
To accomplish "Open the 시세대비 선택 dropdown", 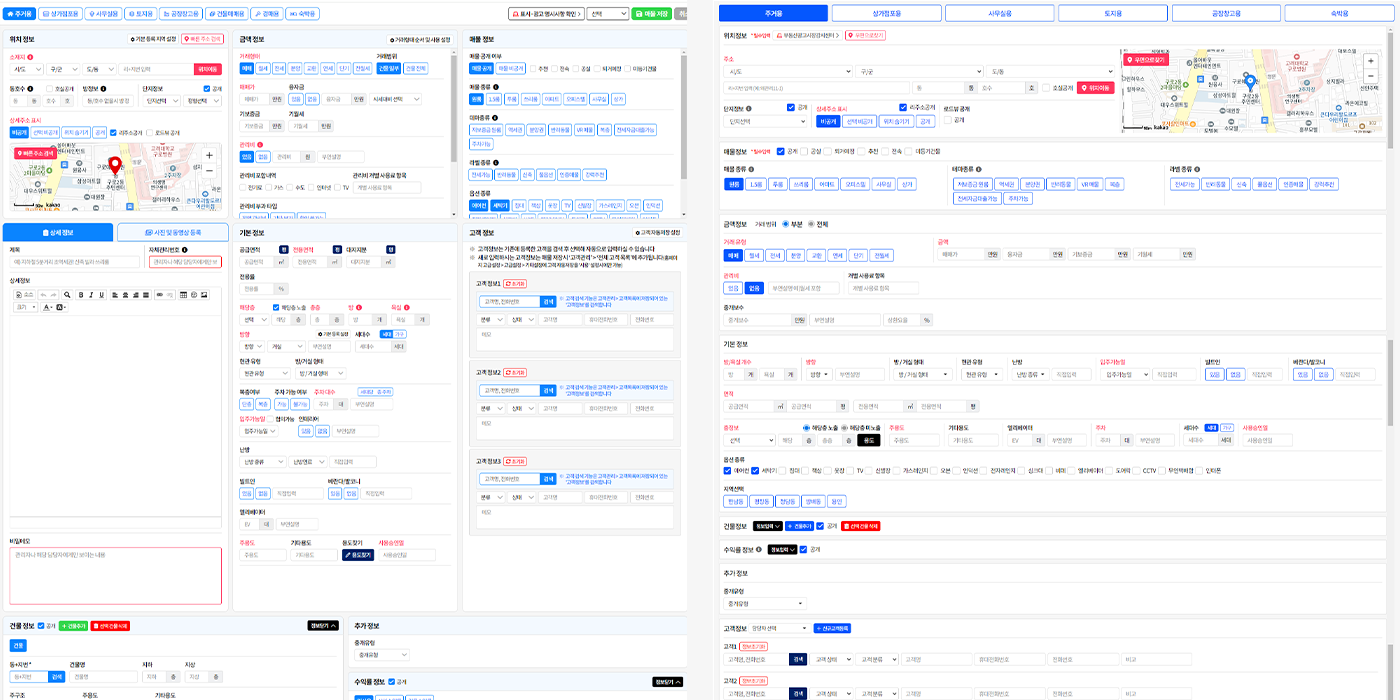I will click(x=395, y=99).
